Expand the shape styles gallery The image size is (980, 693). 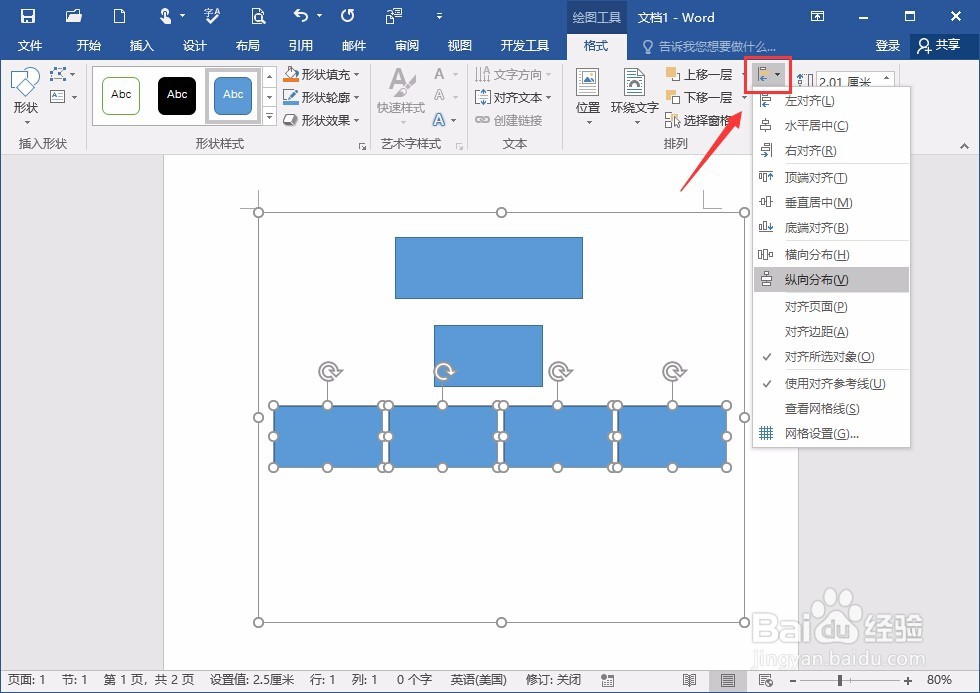269,116
